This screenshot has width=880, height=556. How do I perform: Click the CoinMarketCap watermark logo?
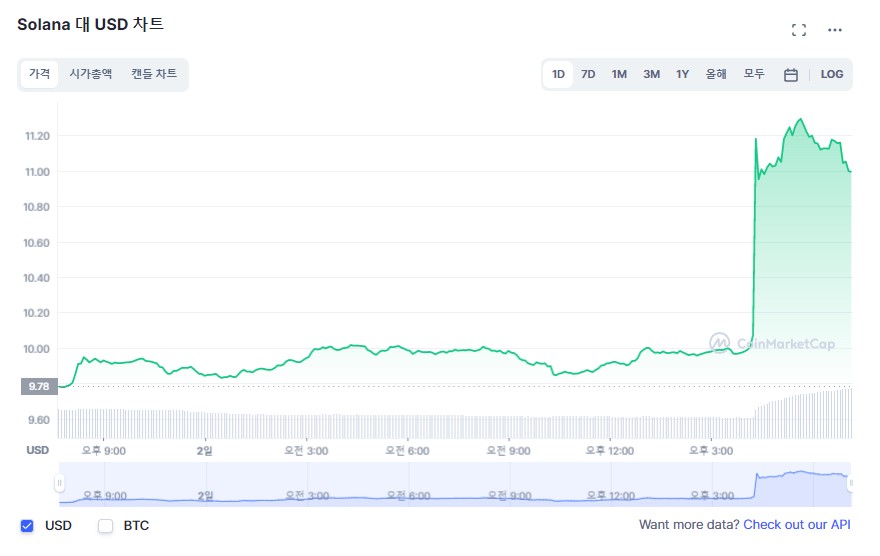(x=771, y=343)
